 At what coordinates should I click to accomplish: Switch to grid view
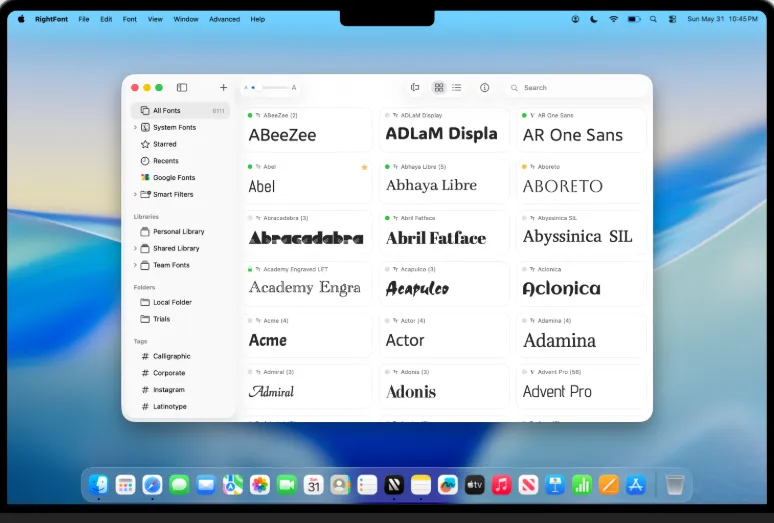point(438,87)
